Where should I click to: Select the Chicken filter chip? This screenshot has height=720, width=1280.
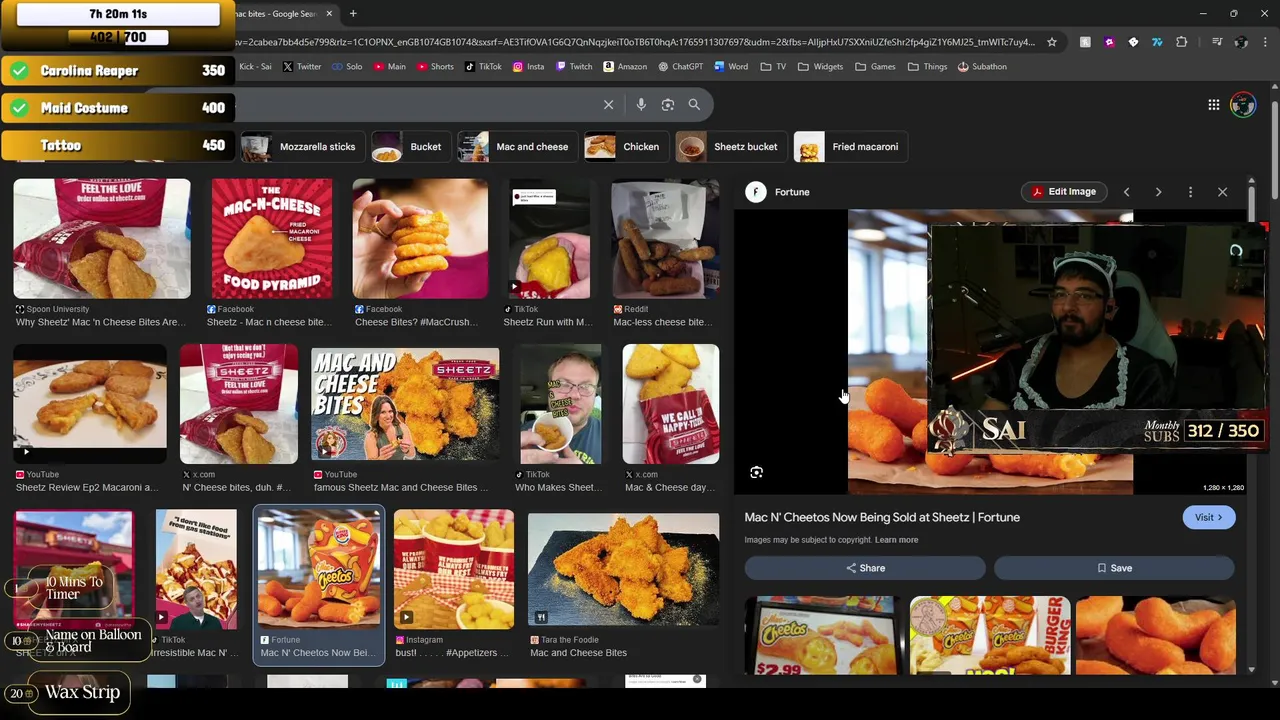click(x=627, y=147)
